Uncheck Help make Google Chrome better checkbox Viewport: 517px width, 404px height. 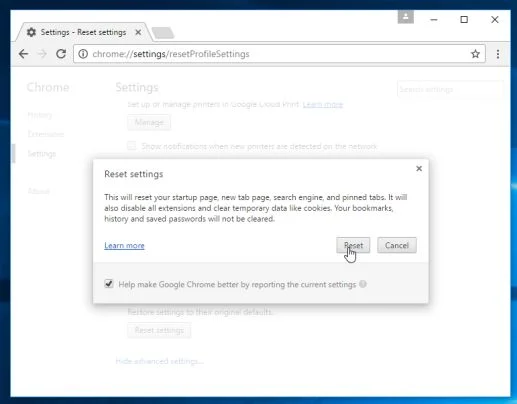pyautogui.click(x=109, y=284)
